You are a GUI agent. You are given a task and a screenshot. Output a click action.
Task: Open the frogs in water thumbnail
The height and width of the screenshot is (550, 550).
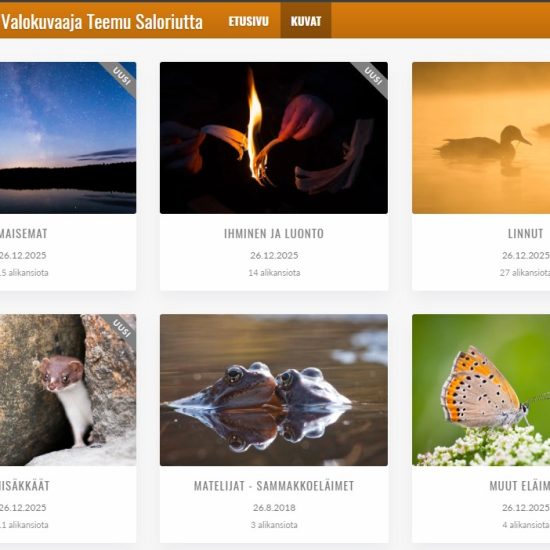point(274,390)
